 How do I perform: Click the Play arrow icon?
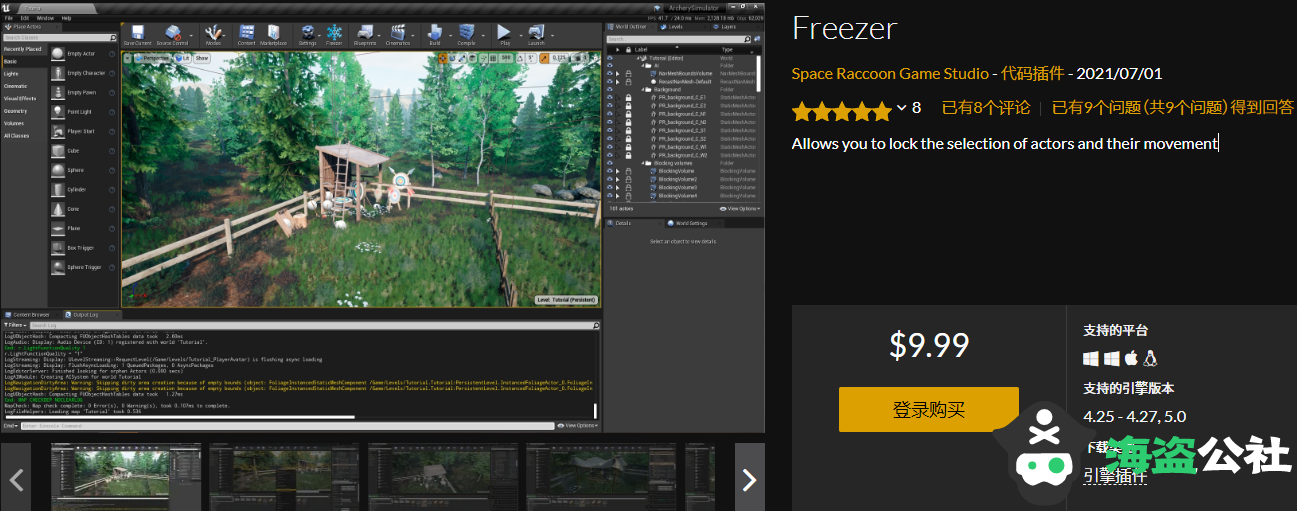[x=505, y=34]
